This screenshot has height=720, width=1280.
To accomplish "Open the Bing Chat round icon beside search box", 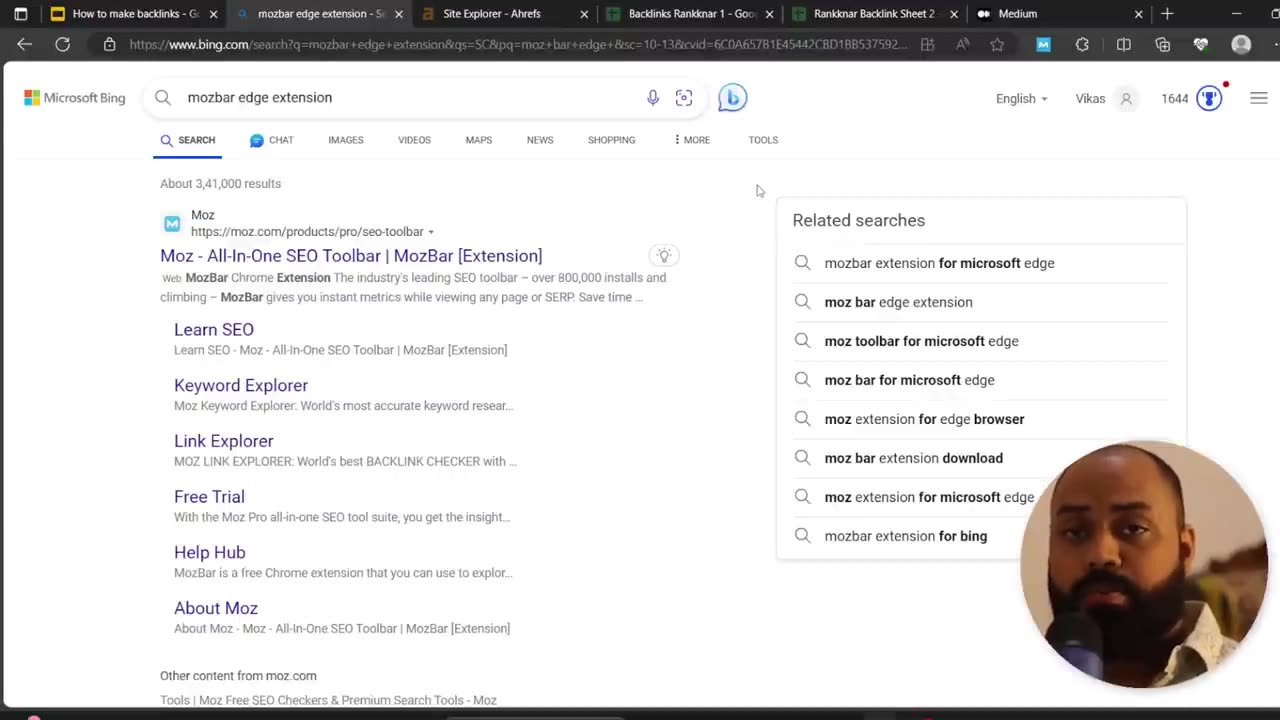I will pos(732,97).
